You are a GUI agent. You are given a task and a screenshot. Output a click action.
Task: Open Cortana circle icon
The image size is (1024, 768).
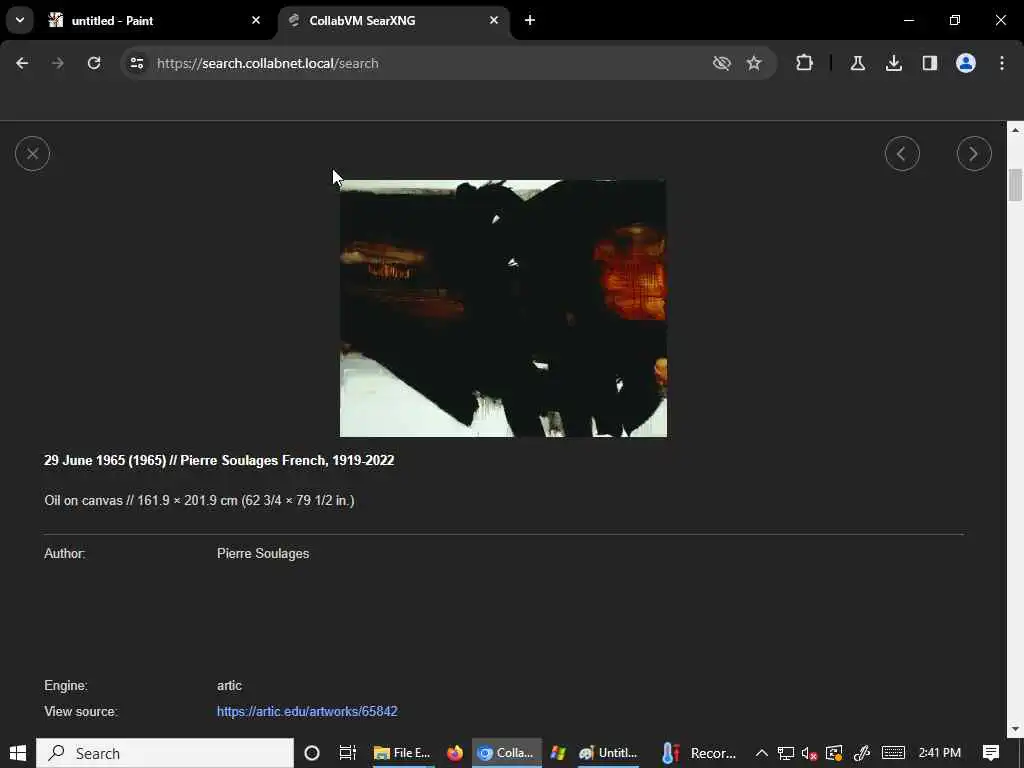[312, 753]
